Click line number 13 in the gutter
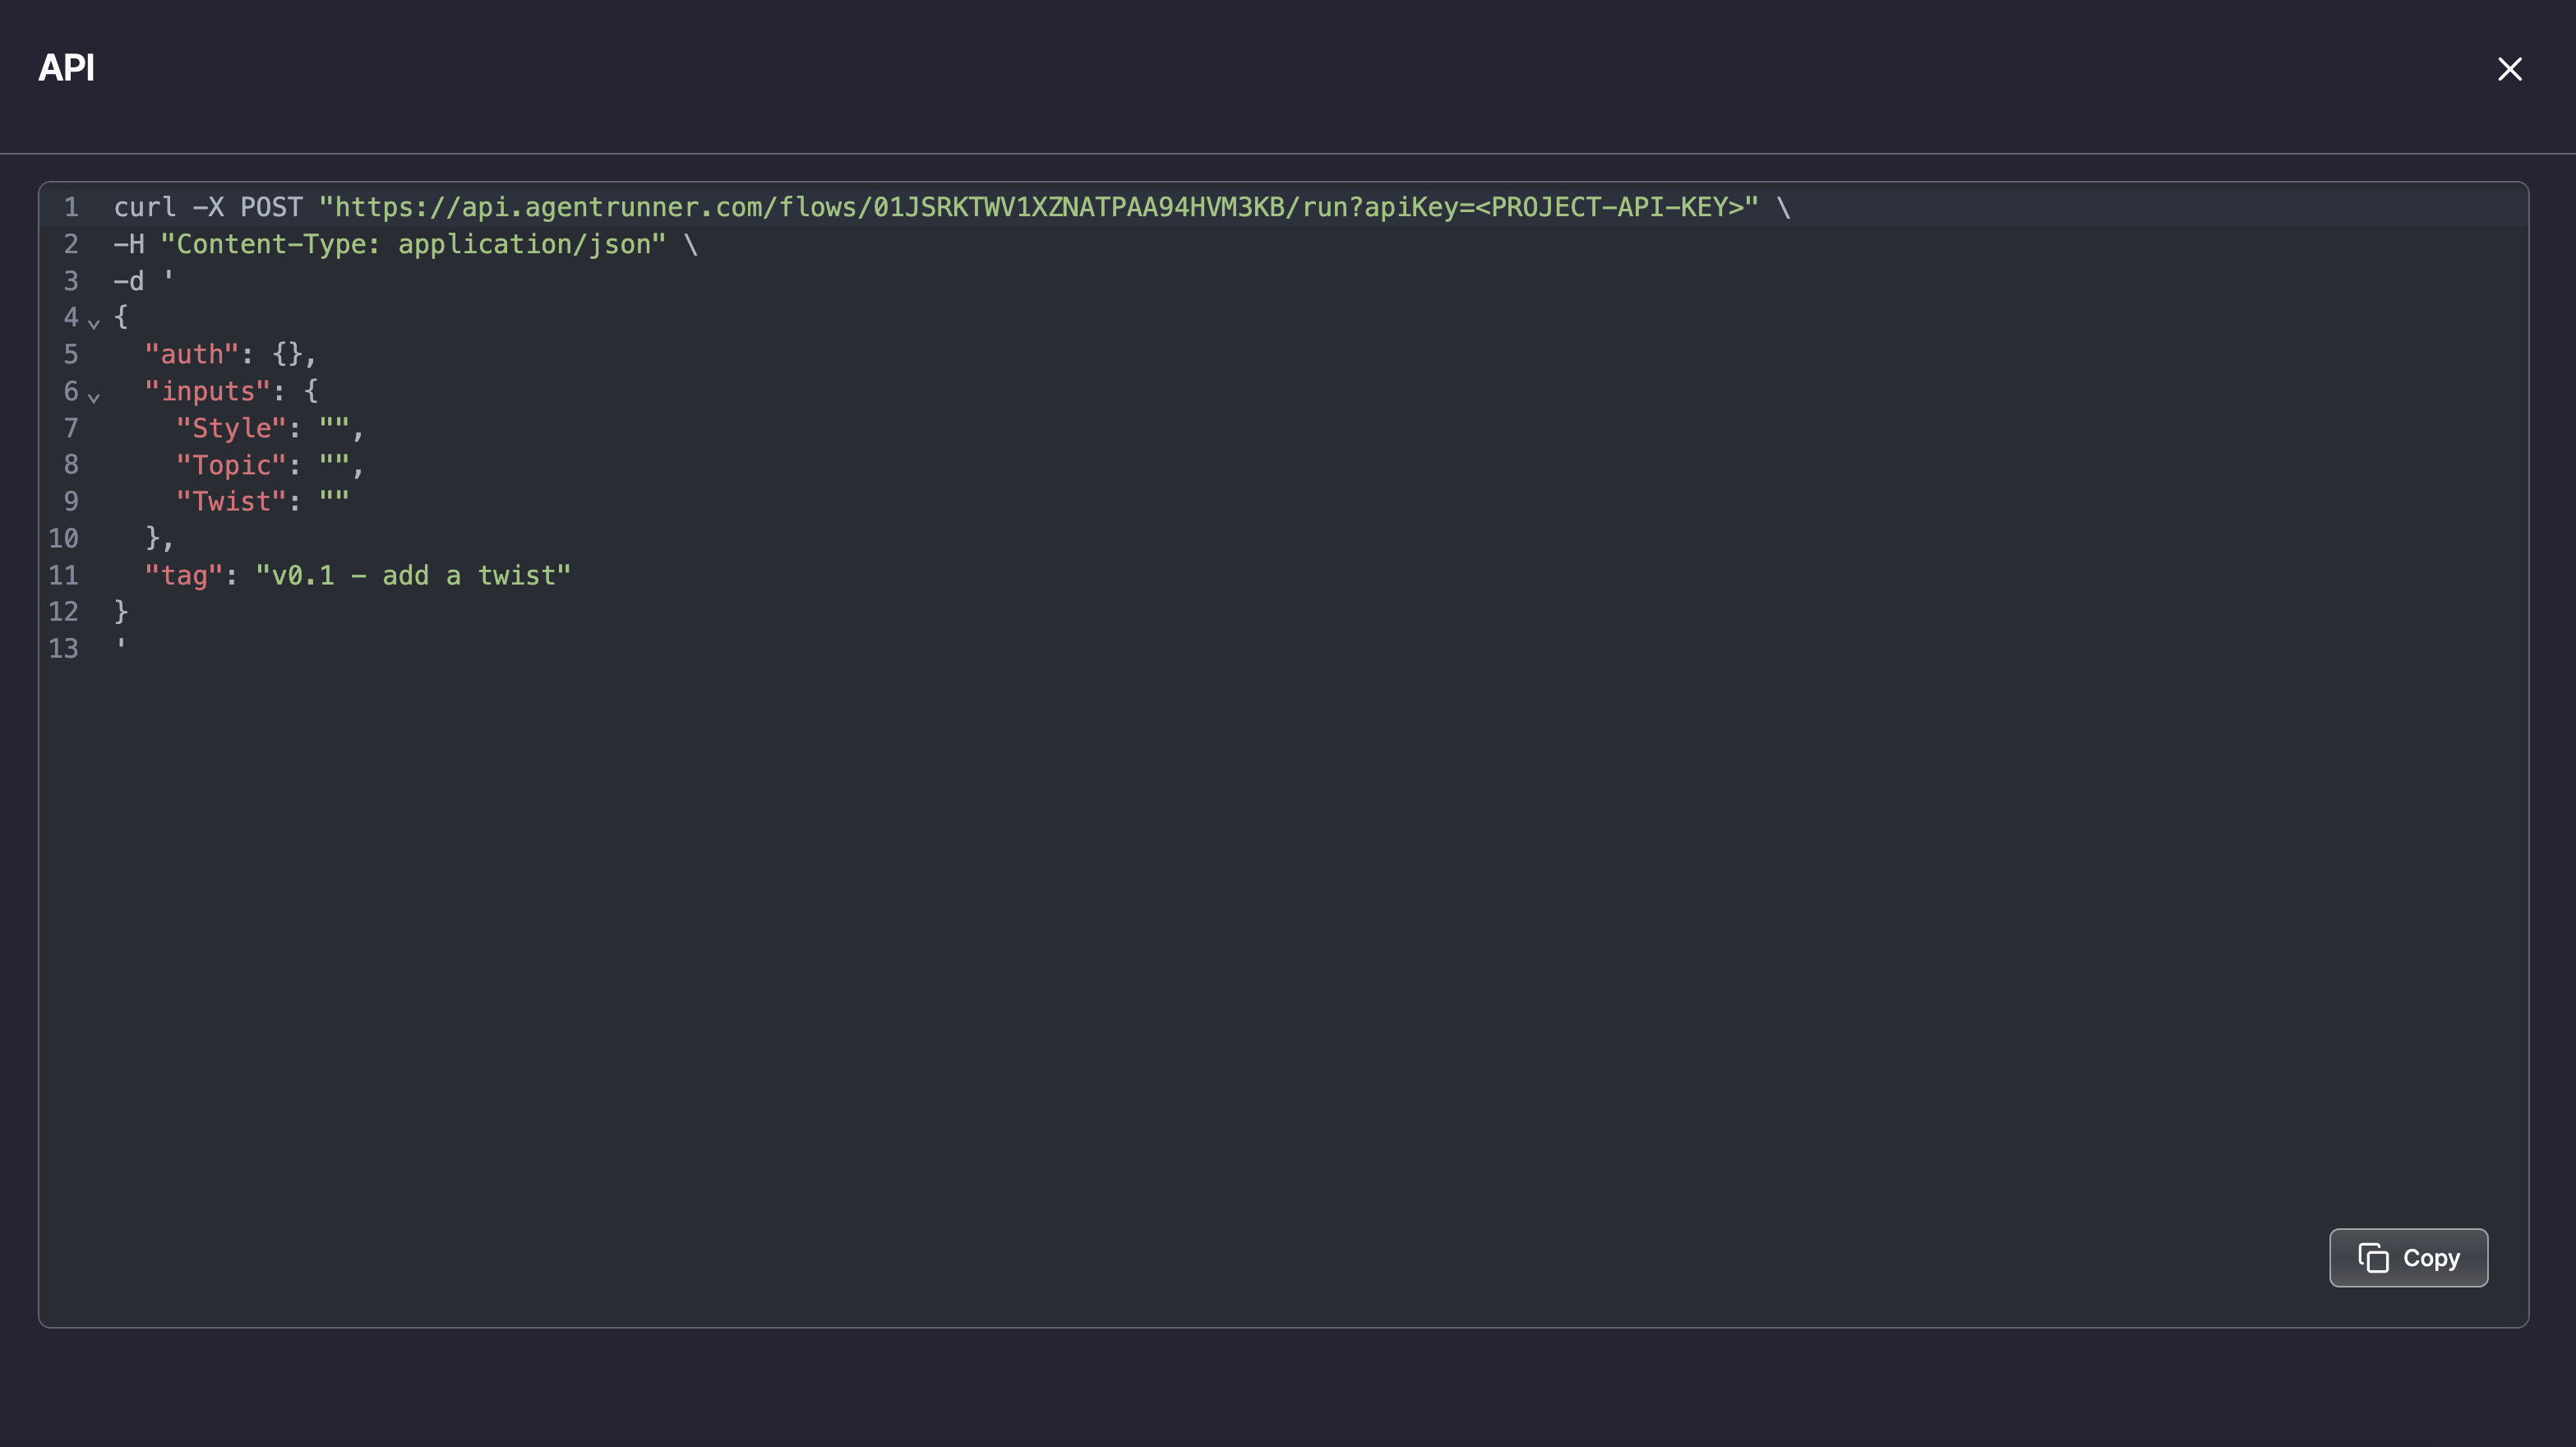2576x1447 pixels. pos(63,648)
